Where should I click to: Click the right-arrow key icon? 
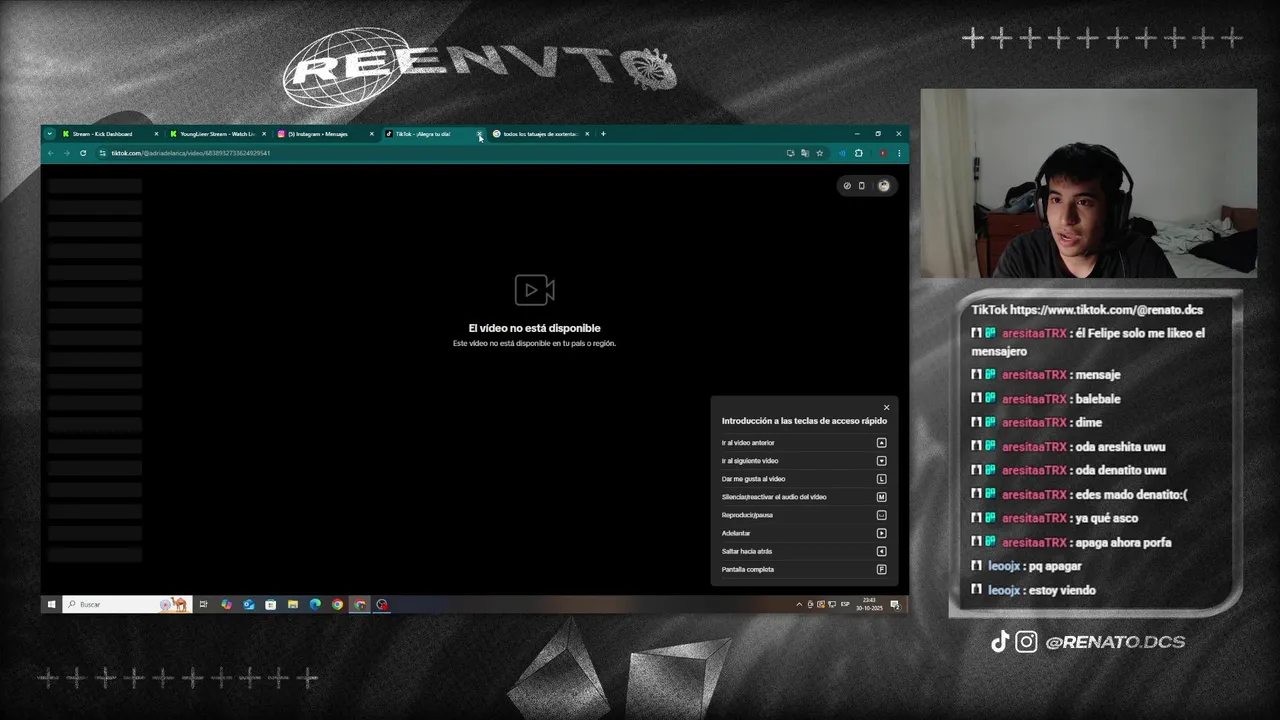pos(881,533)
